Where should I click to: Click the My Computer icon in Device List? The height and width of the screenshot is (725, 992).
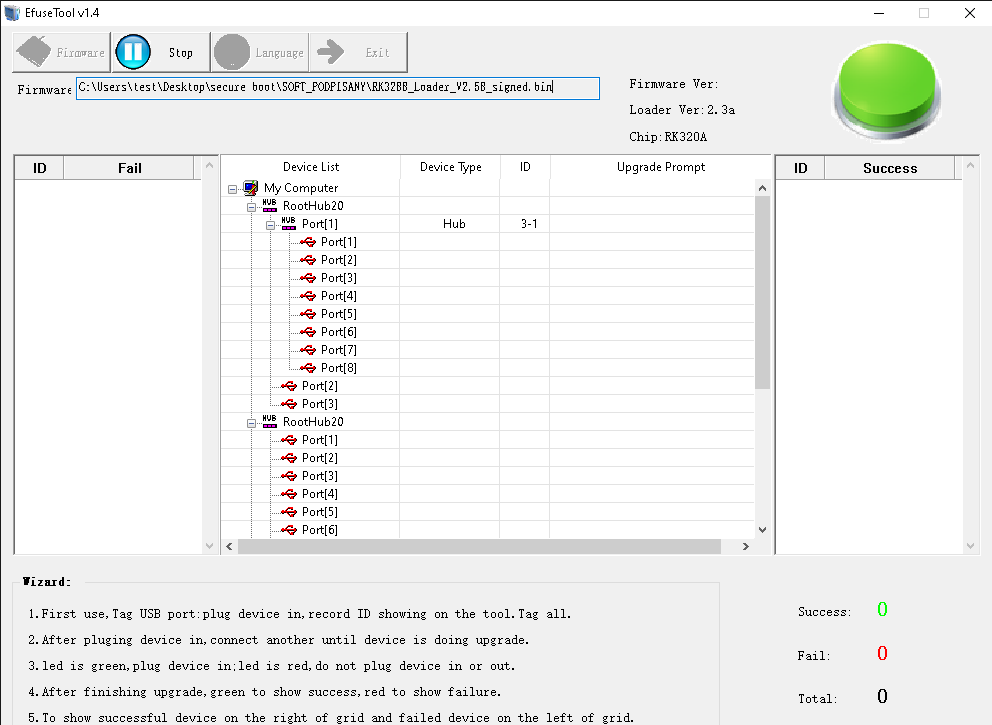(249, 187)
